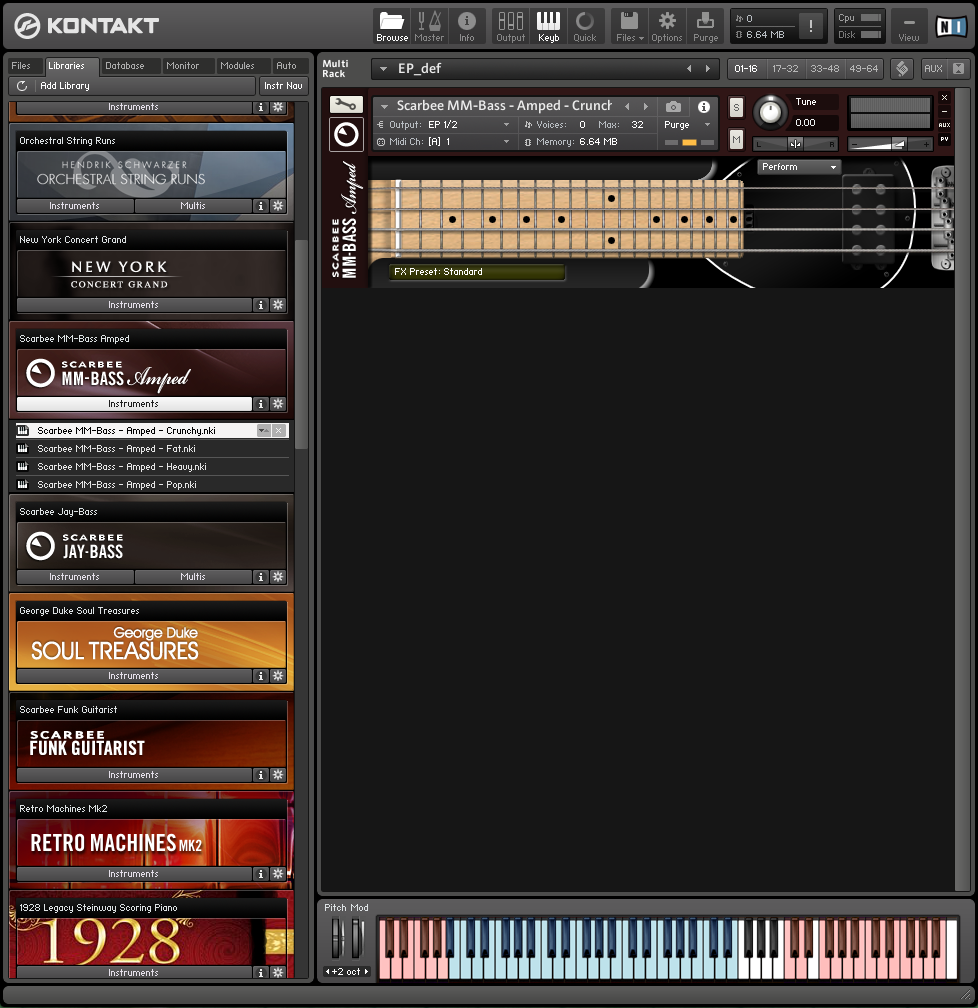This screenshot has width=978, height=1008.
Task: Go to the Modules tab
Action: pos(237,66)
